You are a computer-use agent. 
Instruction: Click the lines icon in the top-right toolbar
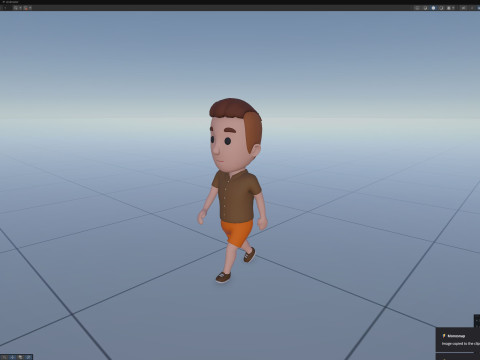tap(417, 8)
